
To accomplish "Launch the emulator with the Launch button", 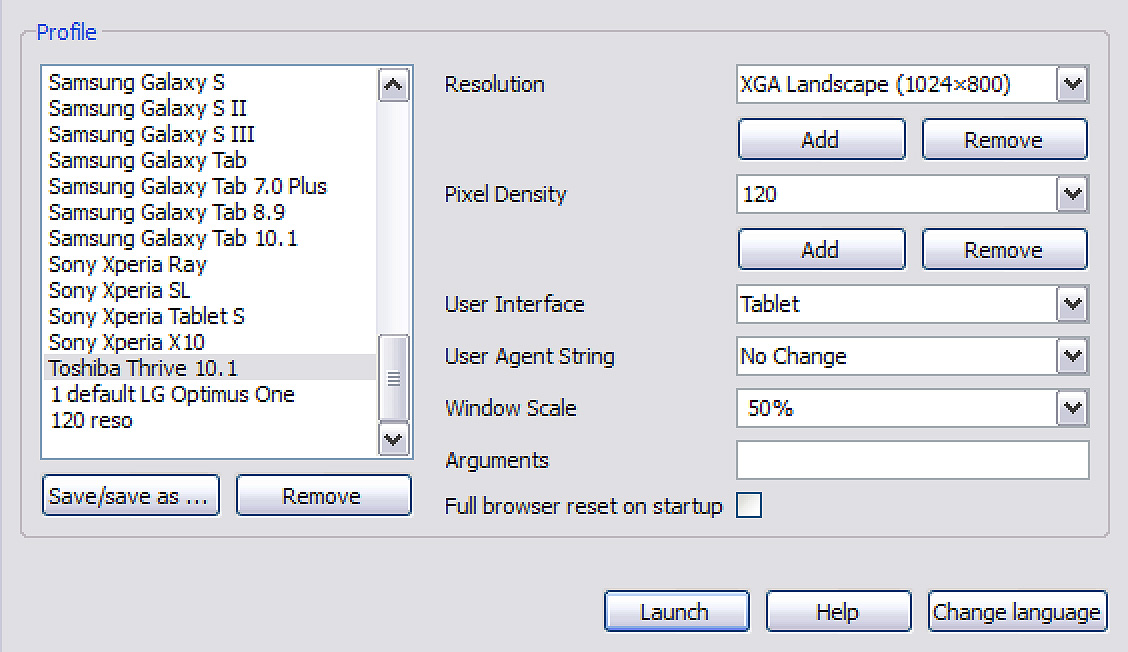I will coord(676,612).
